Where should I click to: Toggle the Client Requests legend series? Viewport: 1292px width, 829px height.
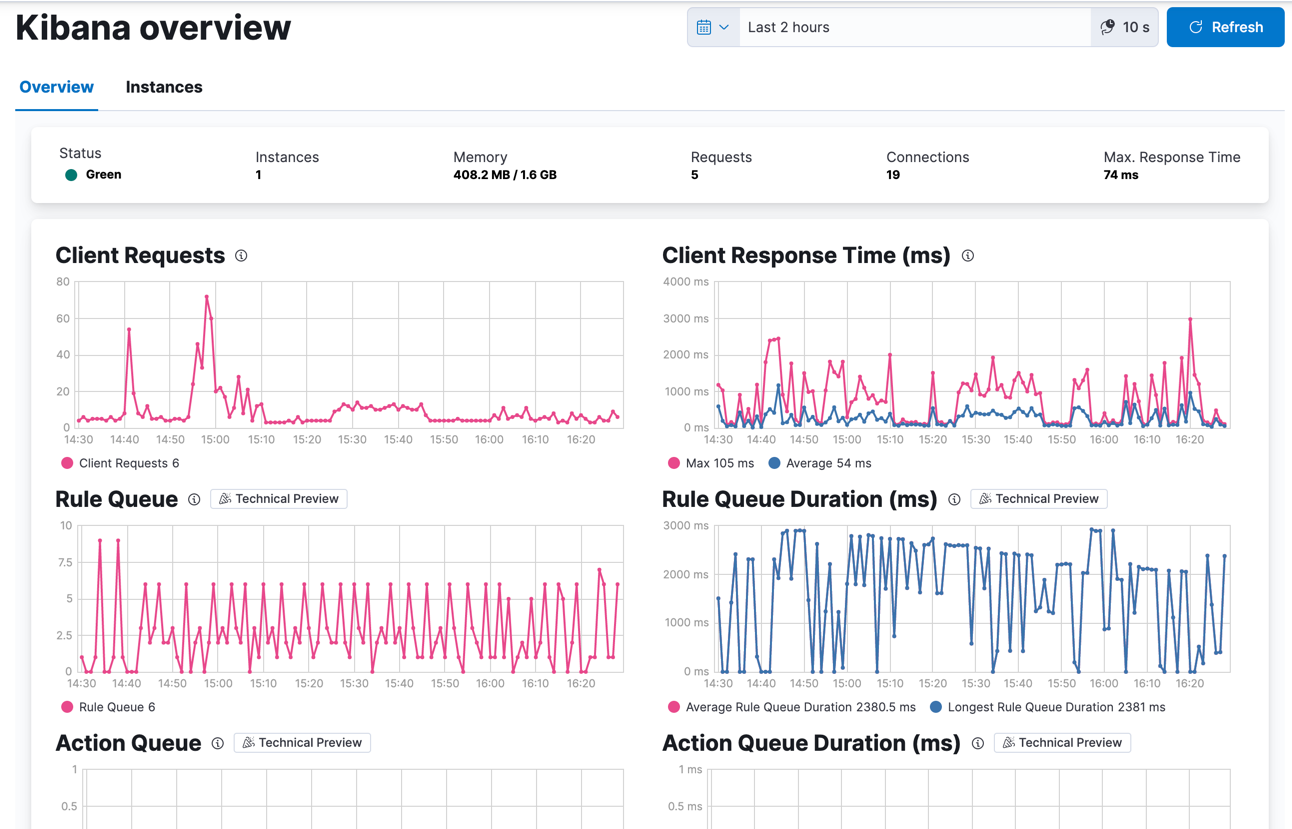[128, 463]
